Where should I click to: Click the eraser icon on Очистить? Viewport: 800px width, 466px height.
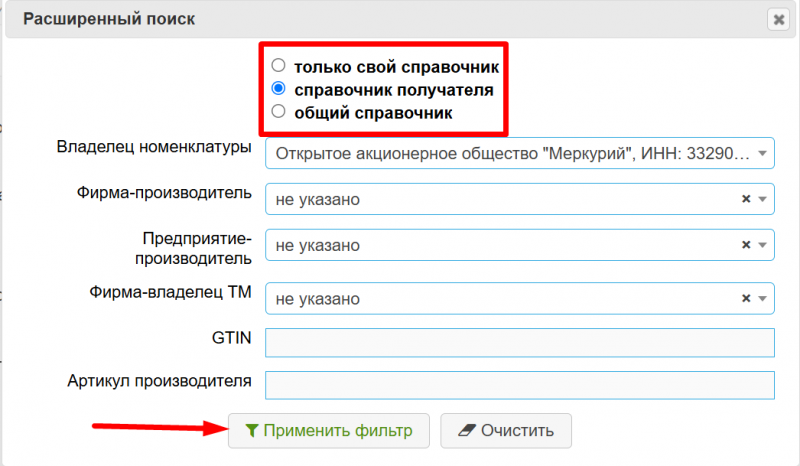point(464,431)
